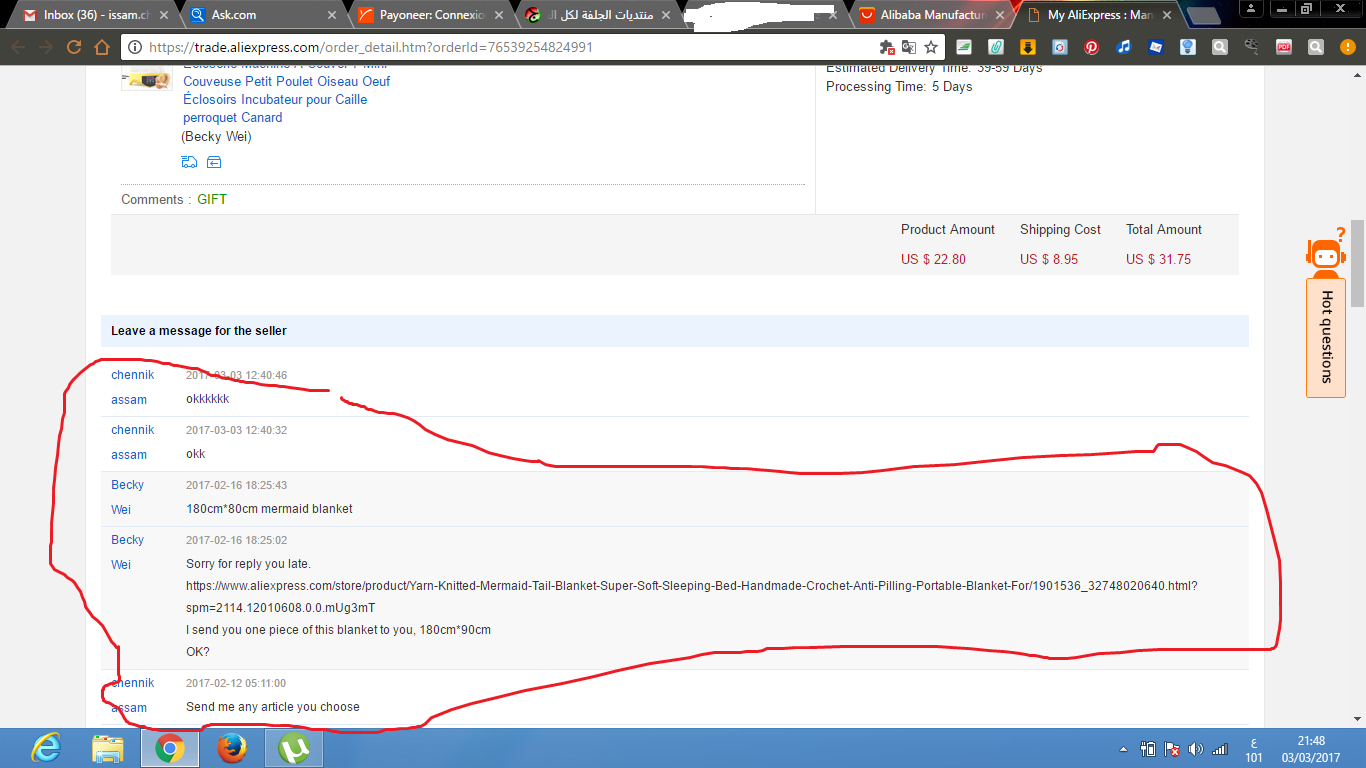The height and width of the screenshot is (768, 1366).
Task: Open the language indicator in the tray
Action: (1254, 749)
